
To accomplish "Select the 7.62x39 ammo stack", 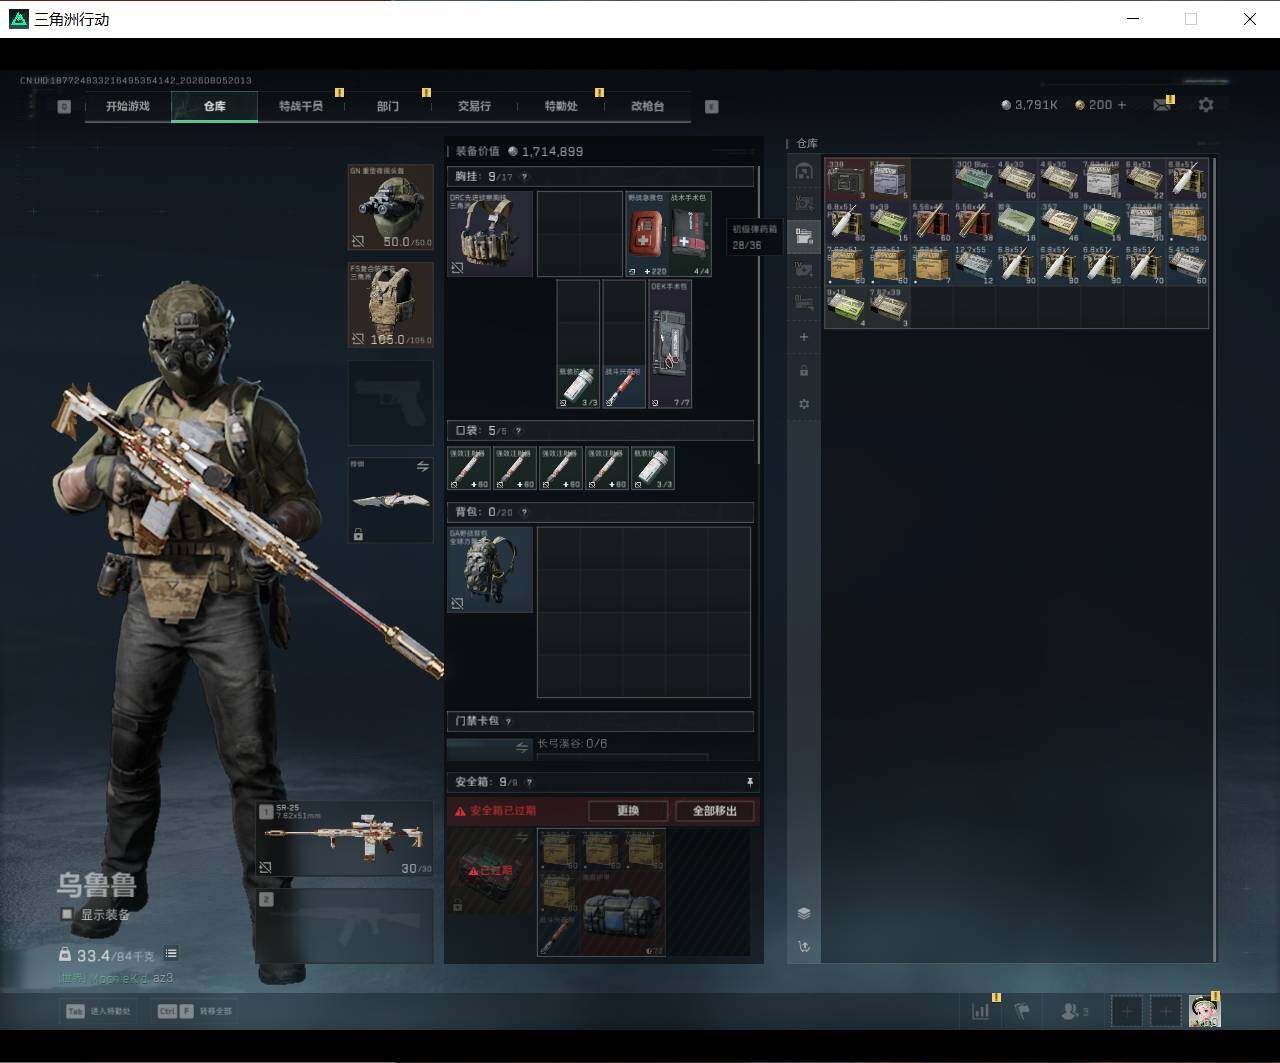I will pos(889,308).
